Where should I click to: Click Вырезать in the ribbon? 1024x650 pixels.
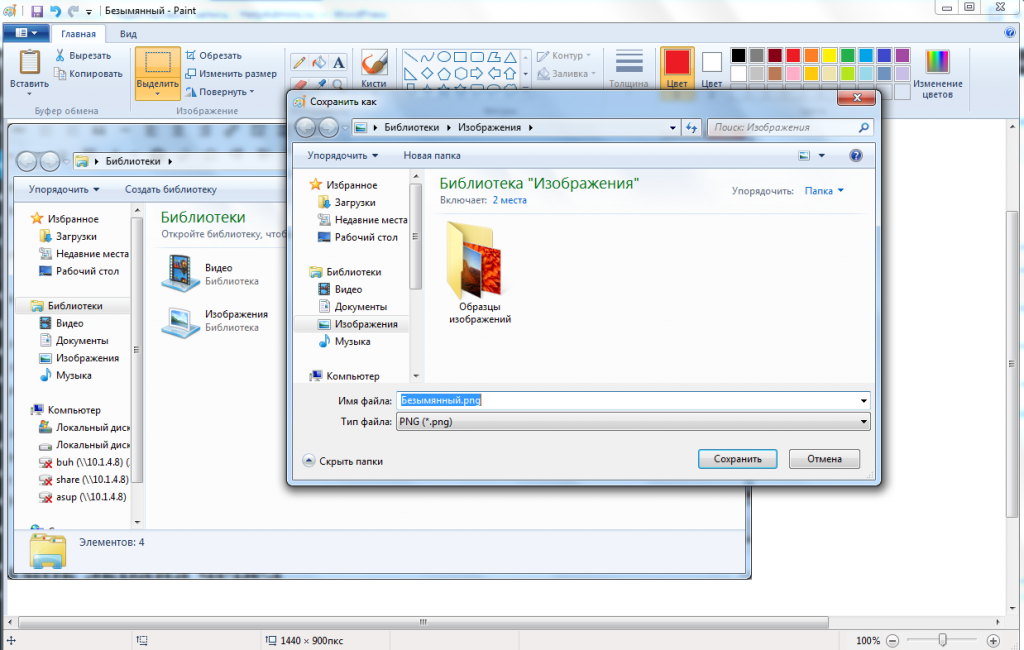pos(83,56)
